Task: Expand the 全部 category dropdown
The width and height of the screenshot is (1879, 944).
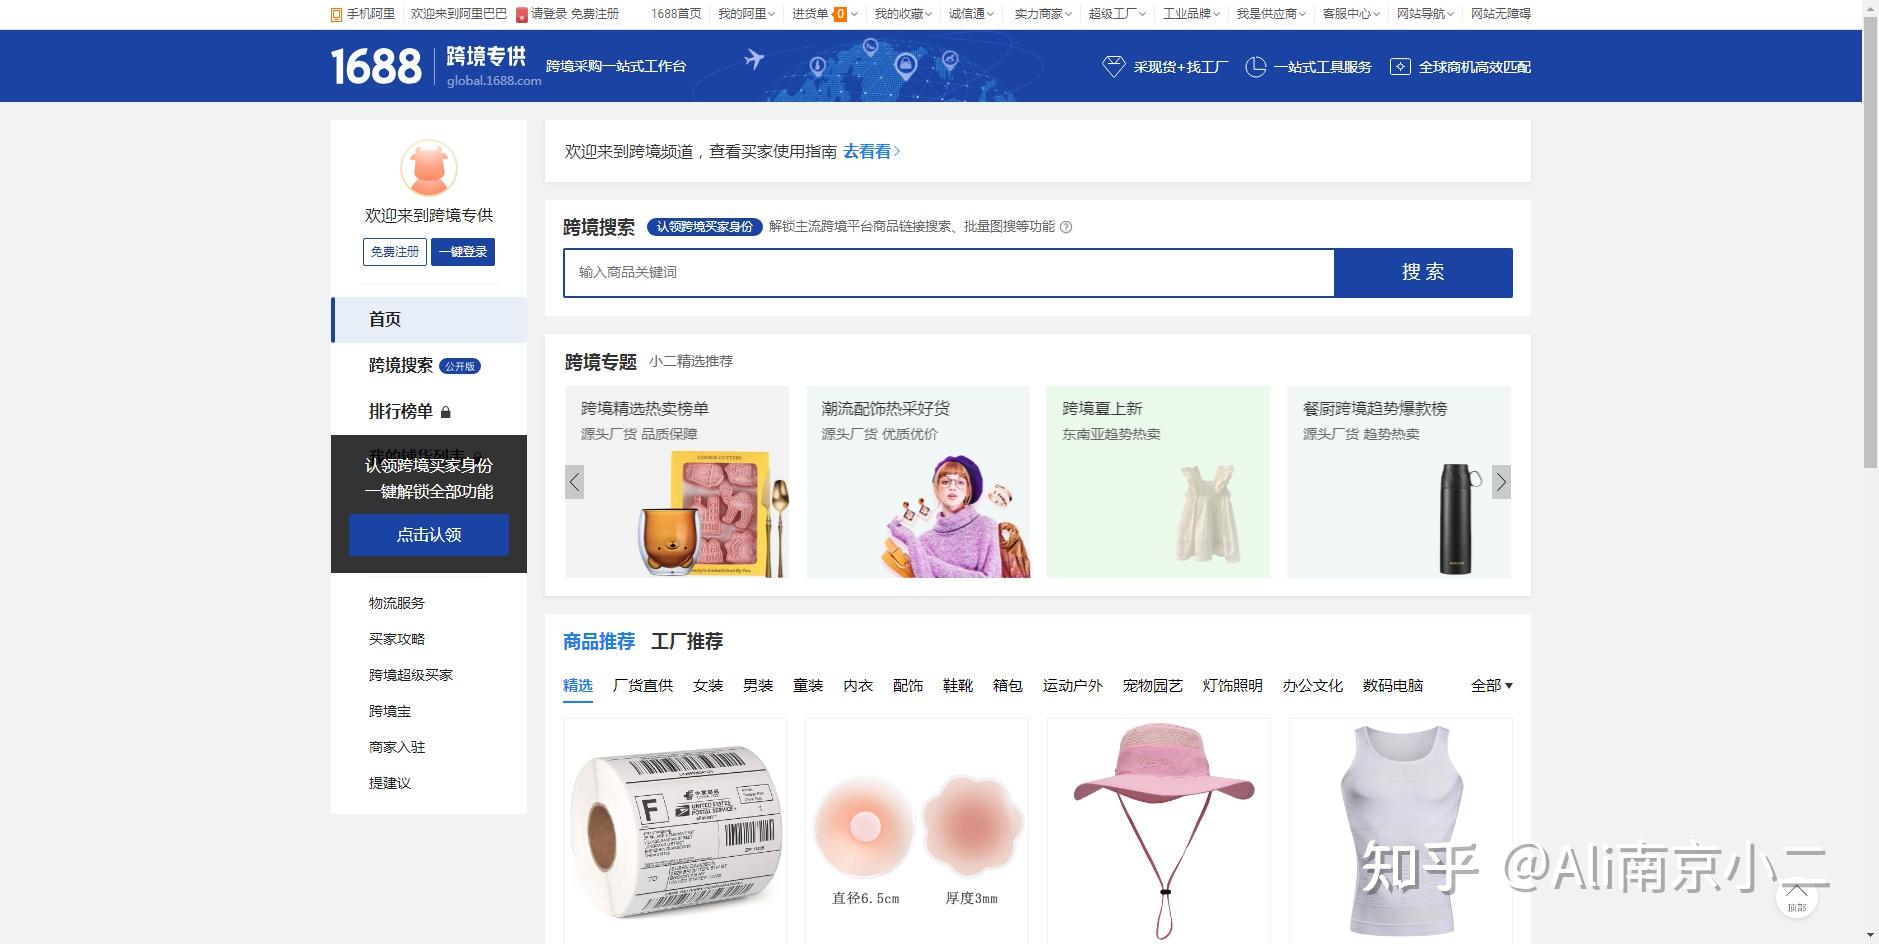Action: point(1491,686)
